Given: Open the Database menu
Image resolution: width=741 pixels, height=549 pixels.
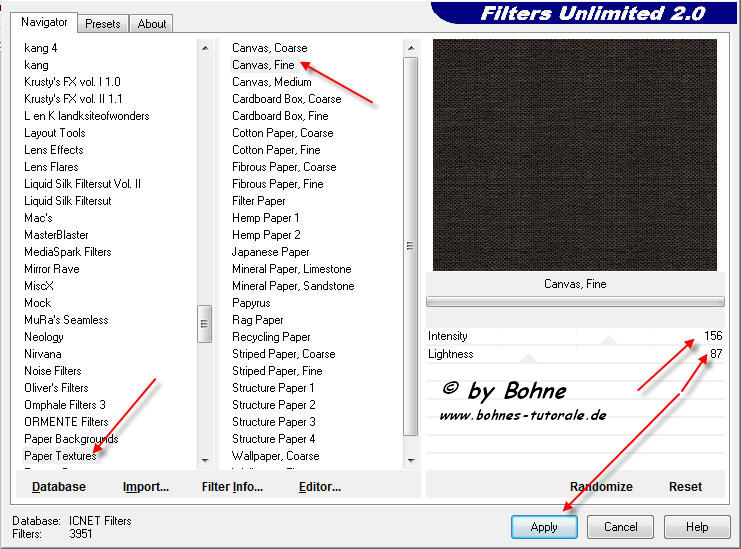Looking at the screenshot, I should click(59, 487).
